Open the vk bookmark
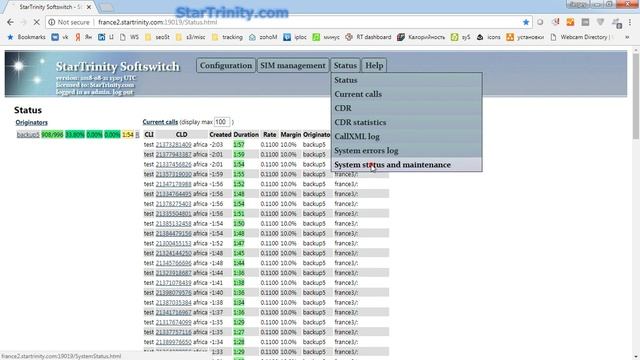640x360 pixels. tap(60, 37)
